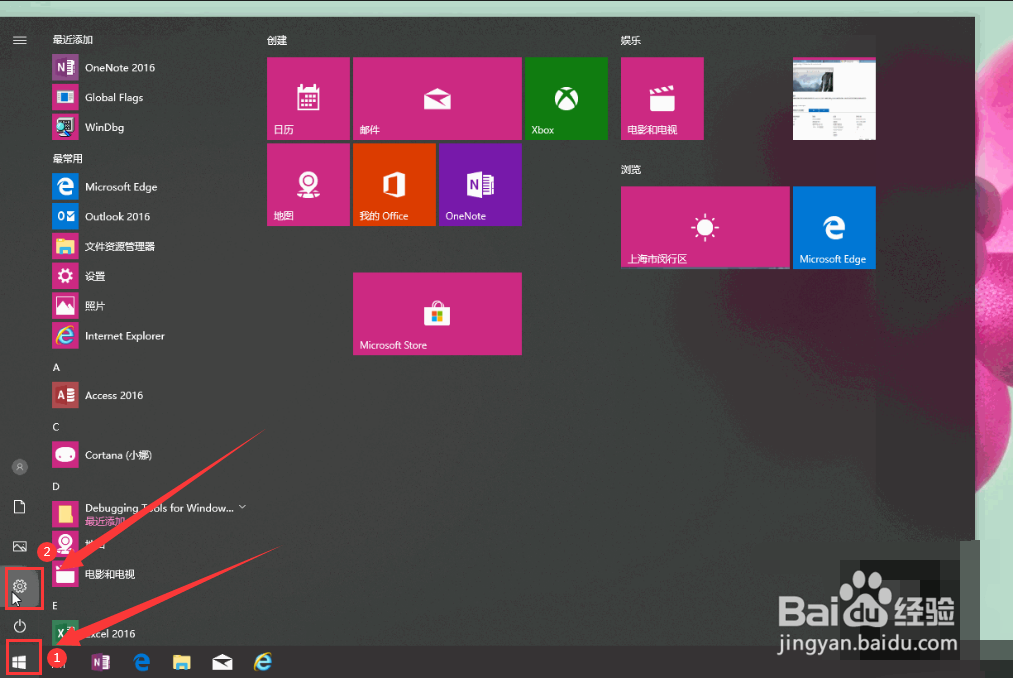Jump to letter C section header
1013x678 pixels.
click(56, 427)
